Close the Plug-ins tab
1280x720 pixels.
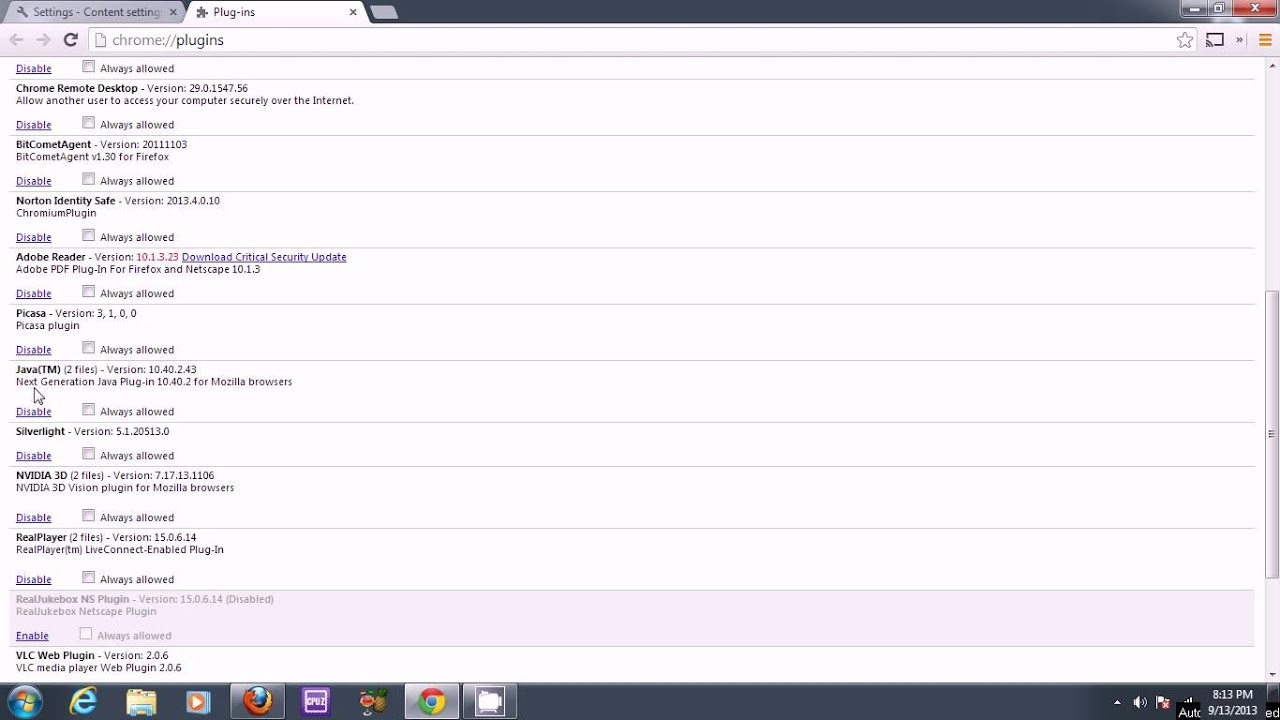[x=353, y=12]
